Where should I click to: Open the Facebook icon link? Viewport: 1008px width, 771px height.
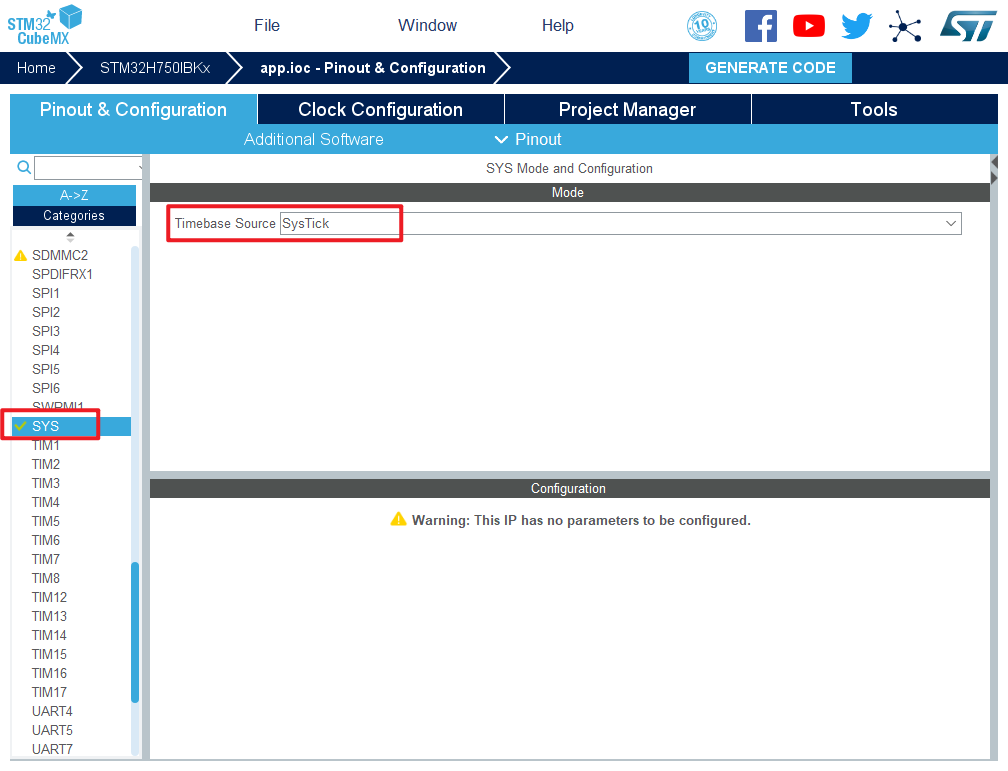(x=761, y=26)
